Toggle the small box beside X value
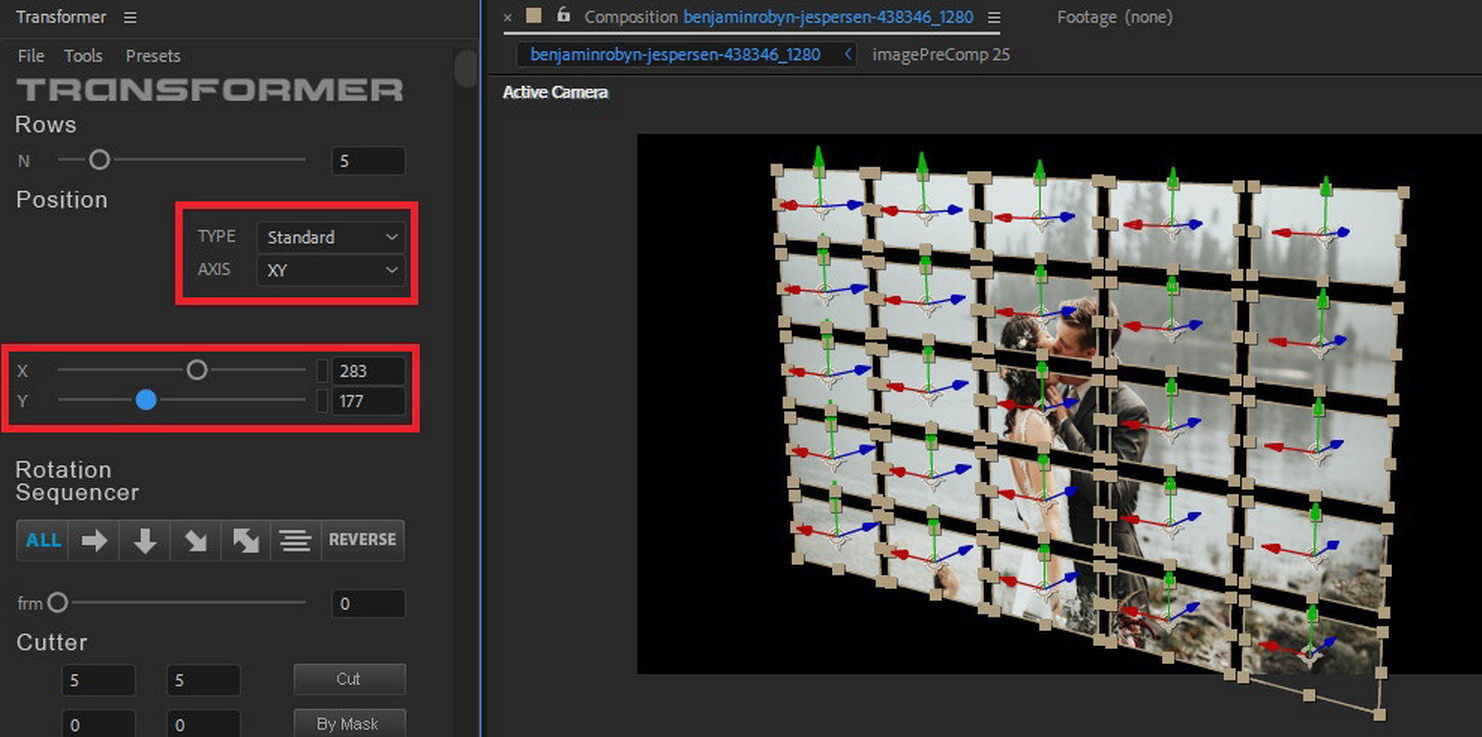The height and width of the screenshot is (737, 1482). pos(322,371)
